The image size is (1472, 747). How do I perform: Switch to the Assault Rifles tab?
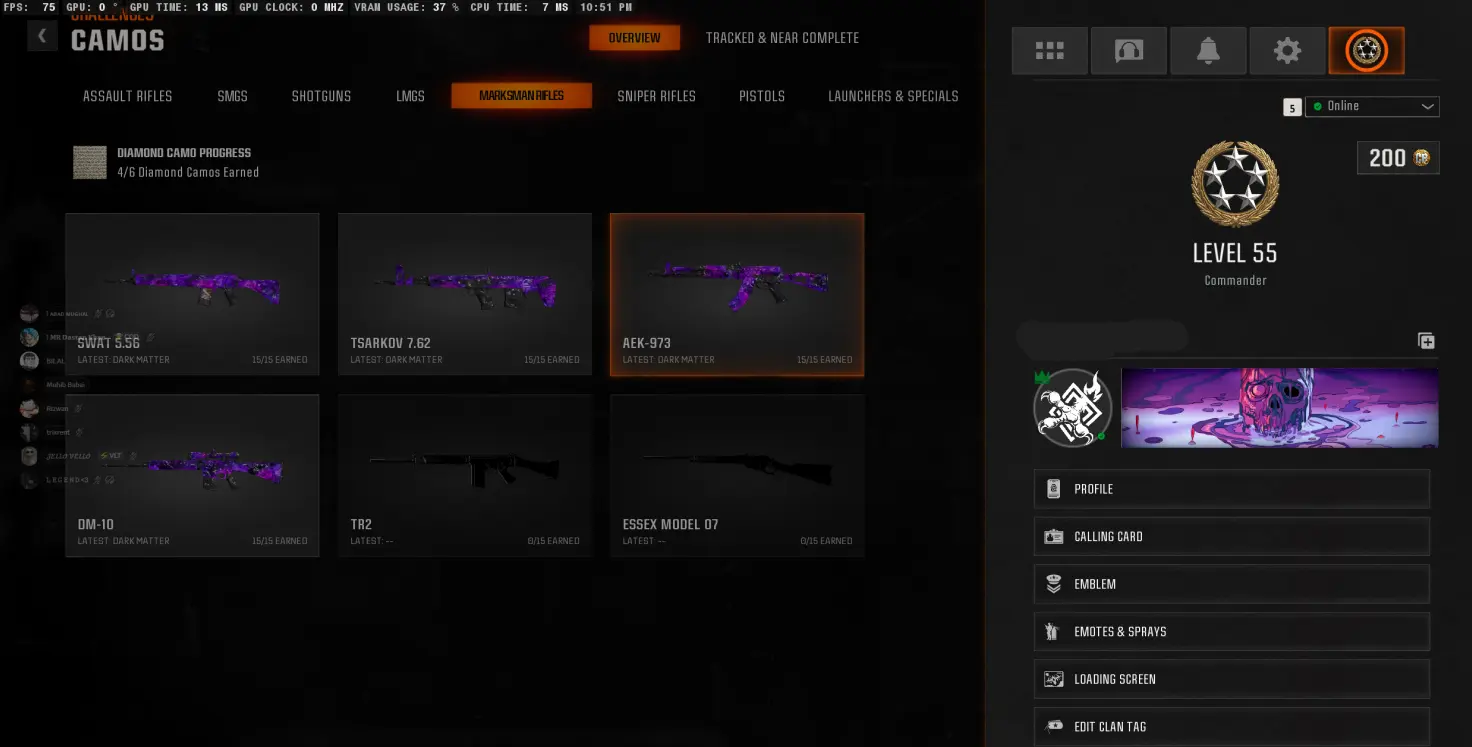coord(127,96)
